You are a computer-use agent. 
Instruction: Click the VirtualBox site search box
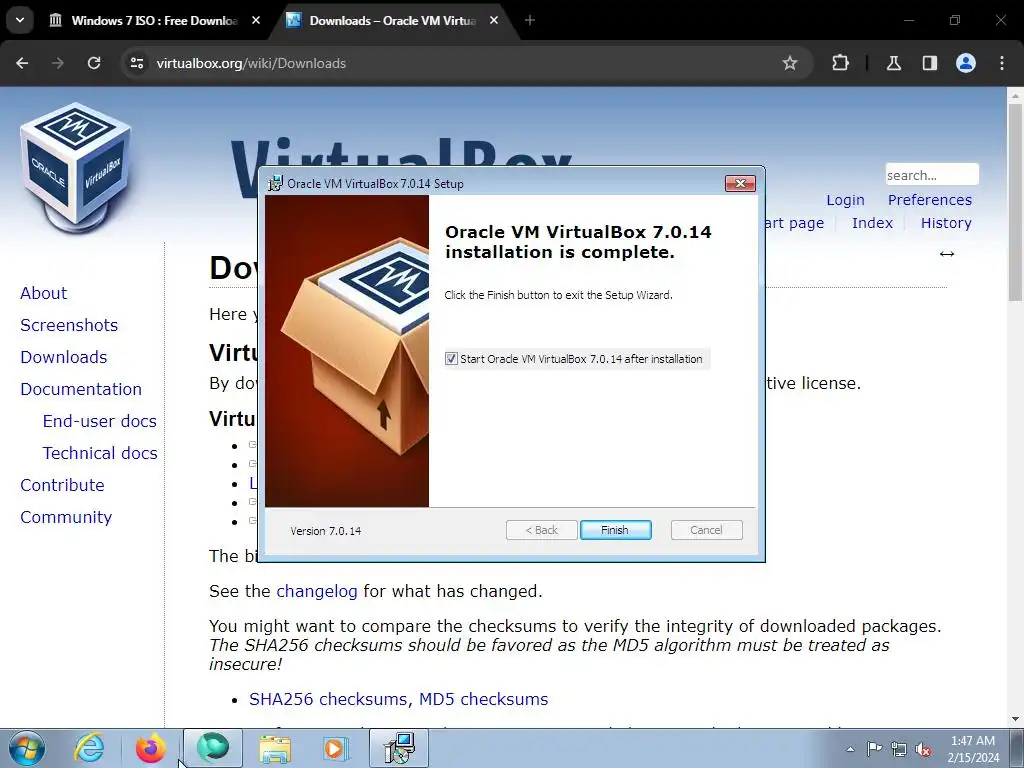(932, 175)
